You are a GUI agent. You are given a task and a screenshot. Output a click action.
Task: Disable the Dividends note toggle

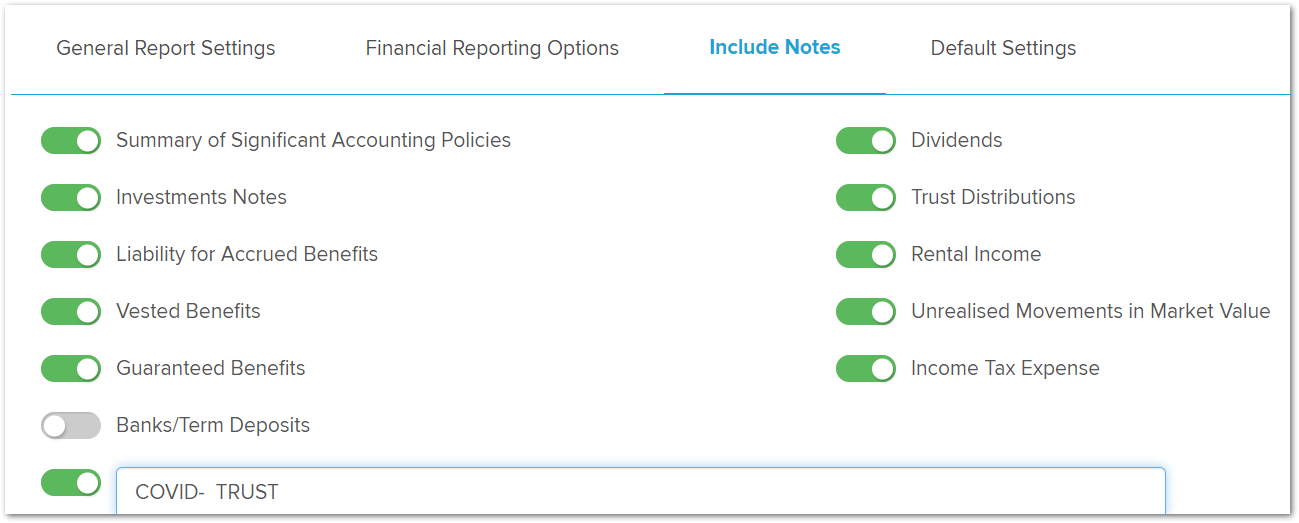866,141
